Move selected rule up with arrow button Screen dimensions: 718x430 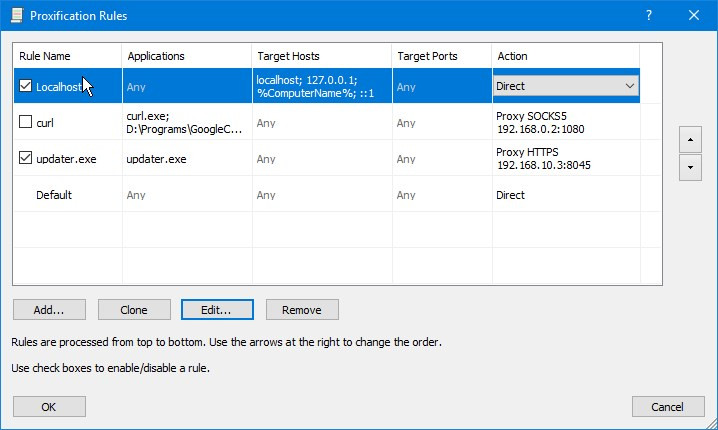point(690,140)
